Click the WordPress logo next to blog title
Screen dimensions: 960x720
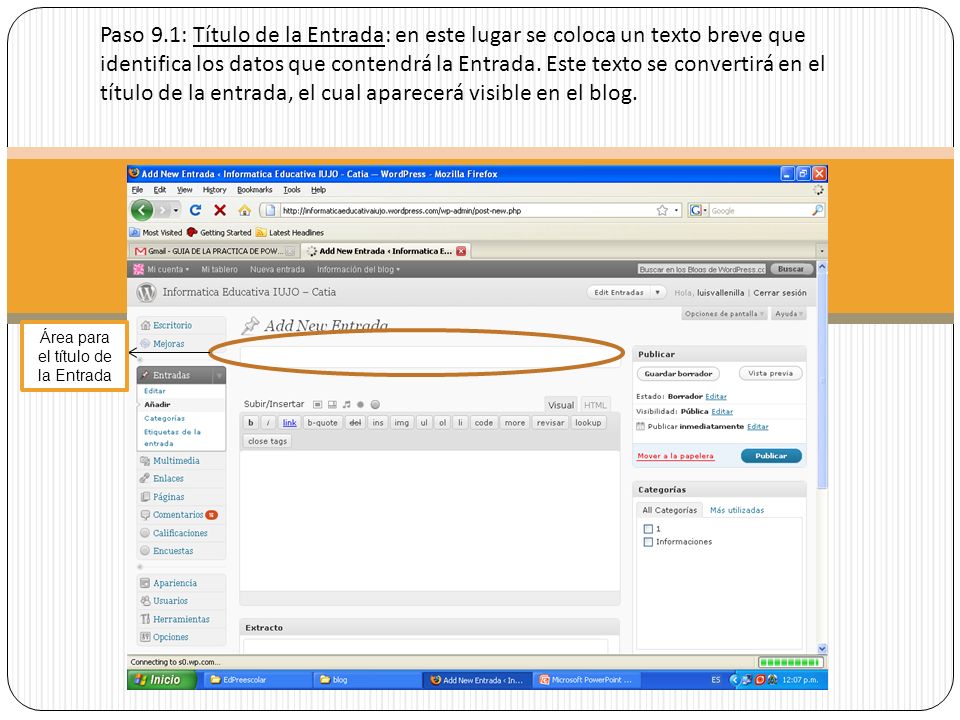tap(146, 293)
